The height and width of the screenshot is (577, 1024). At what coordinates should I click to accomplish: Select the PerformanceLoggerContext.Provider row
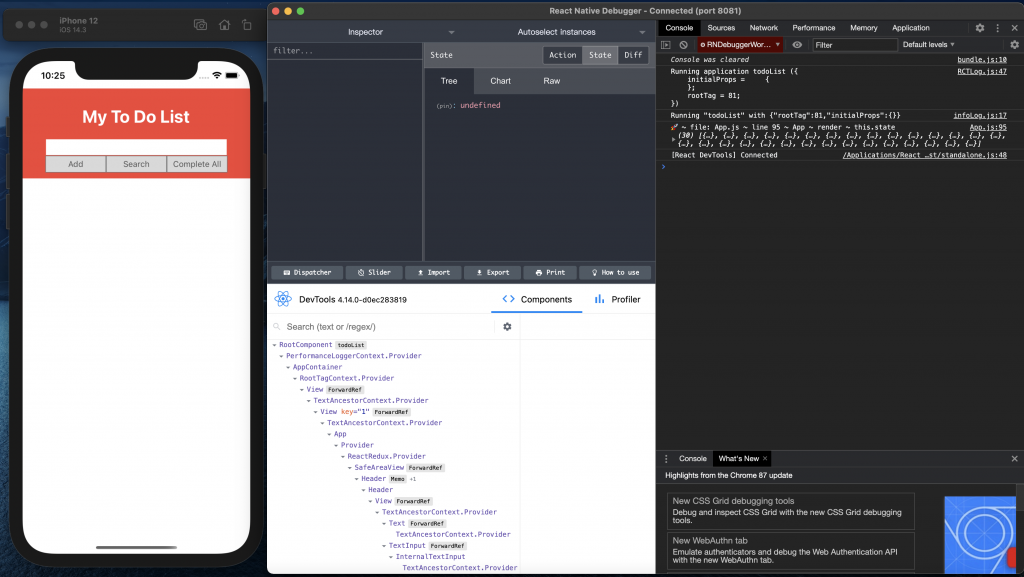pos(393,356)
